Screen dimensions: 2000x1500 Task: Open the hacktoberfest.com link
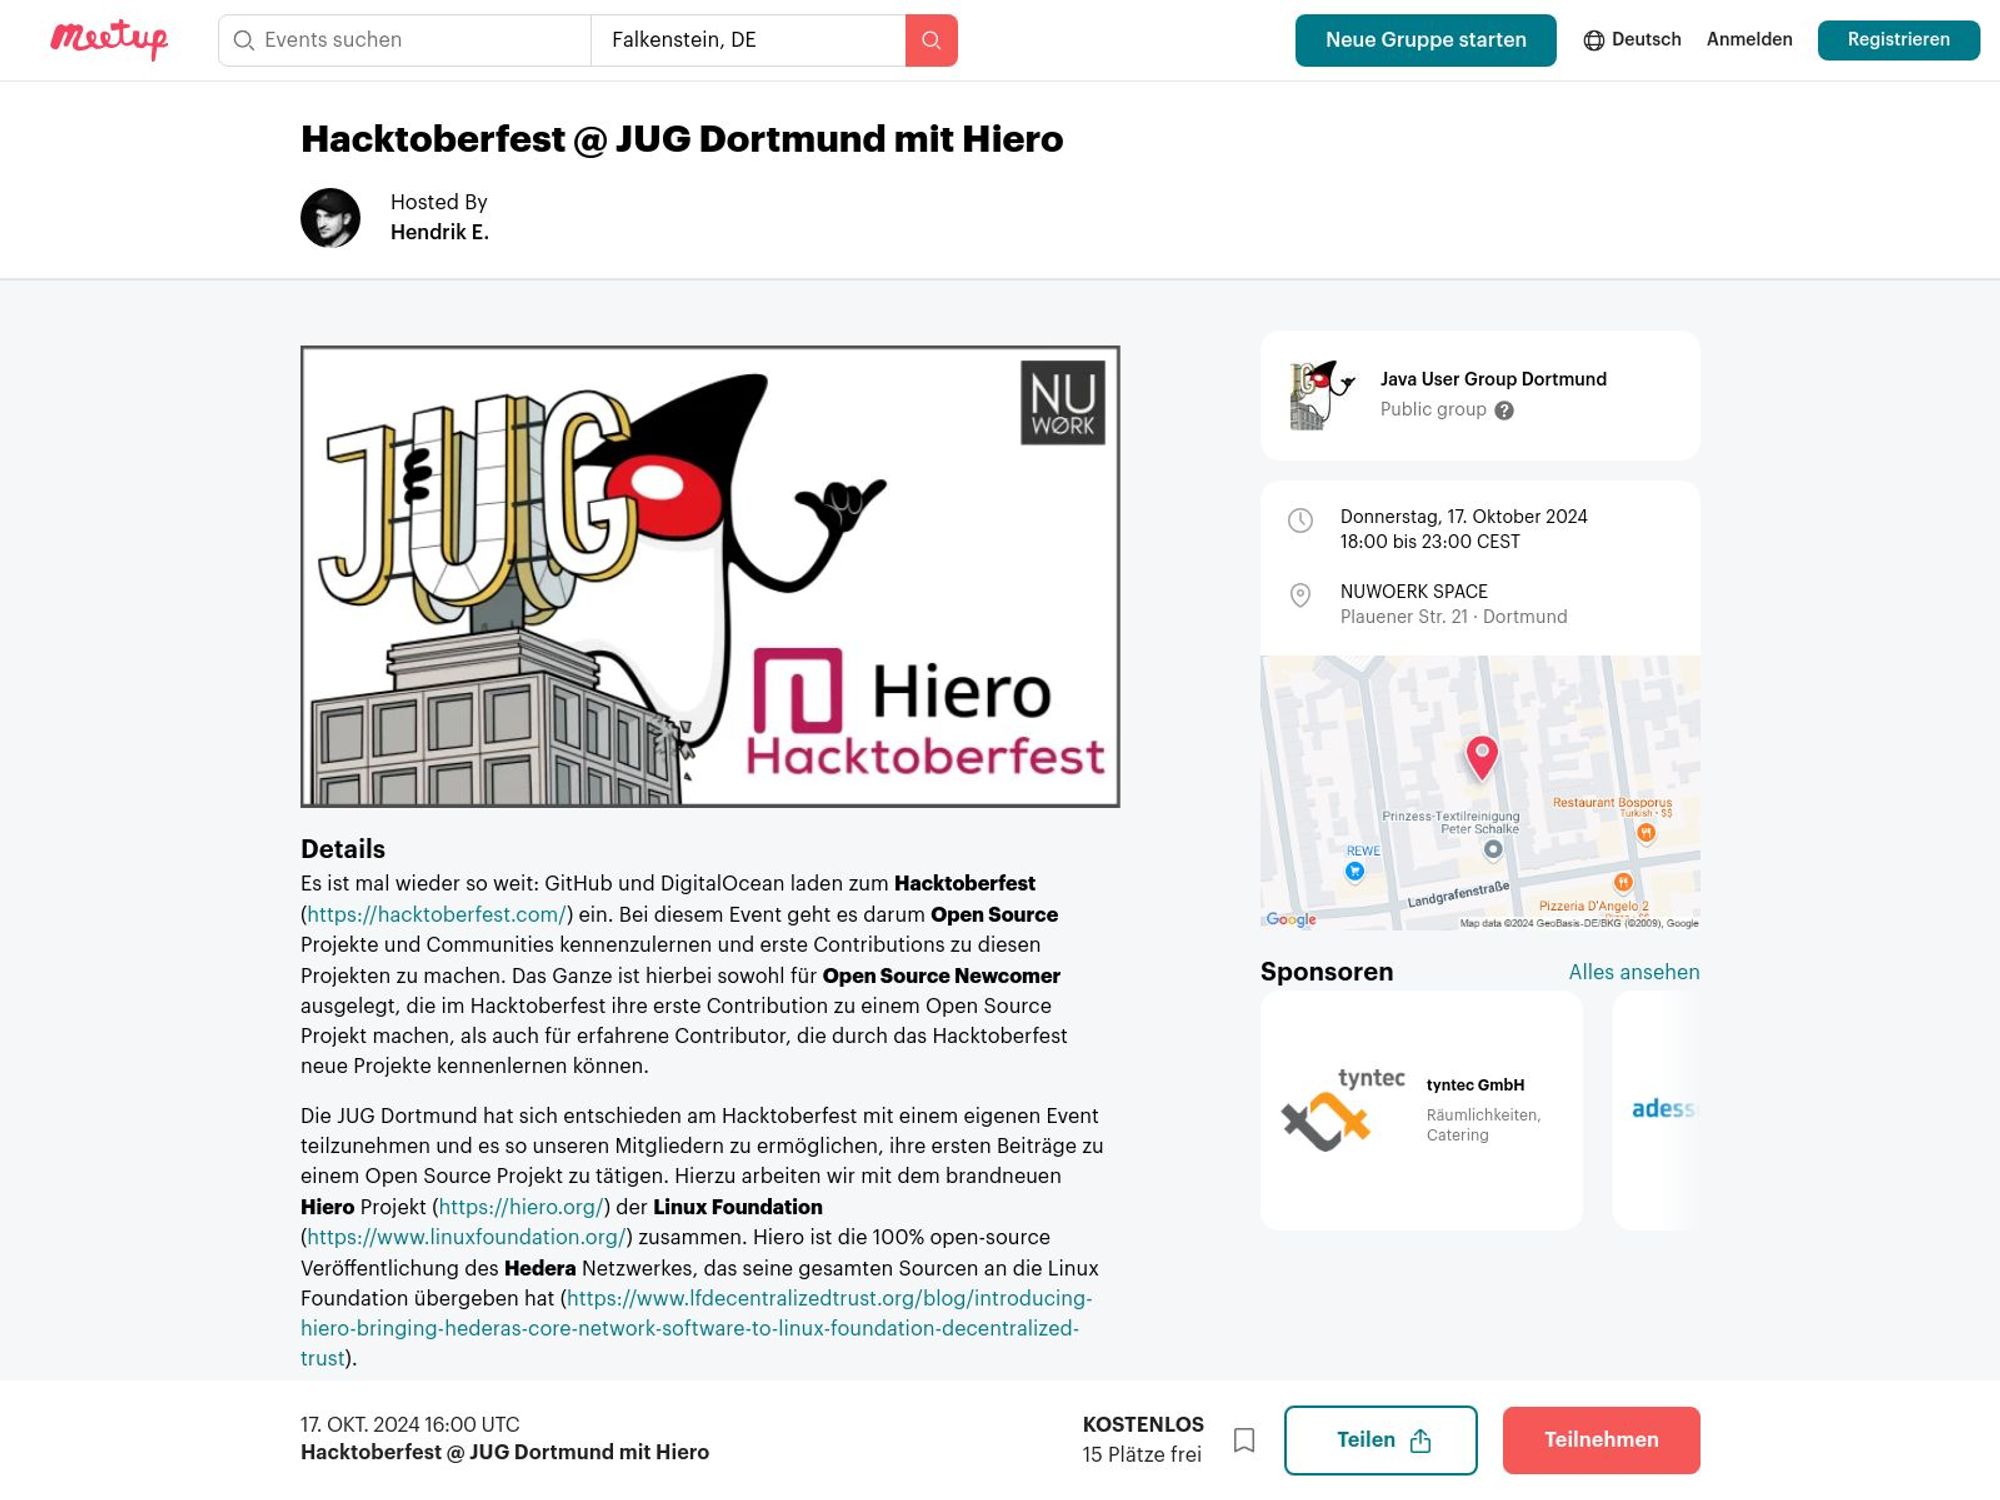pyautogui.click(x=437, y=914)
